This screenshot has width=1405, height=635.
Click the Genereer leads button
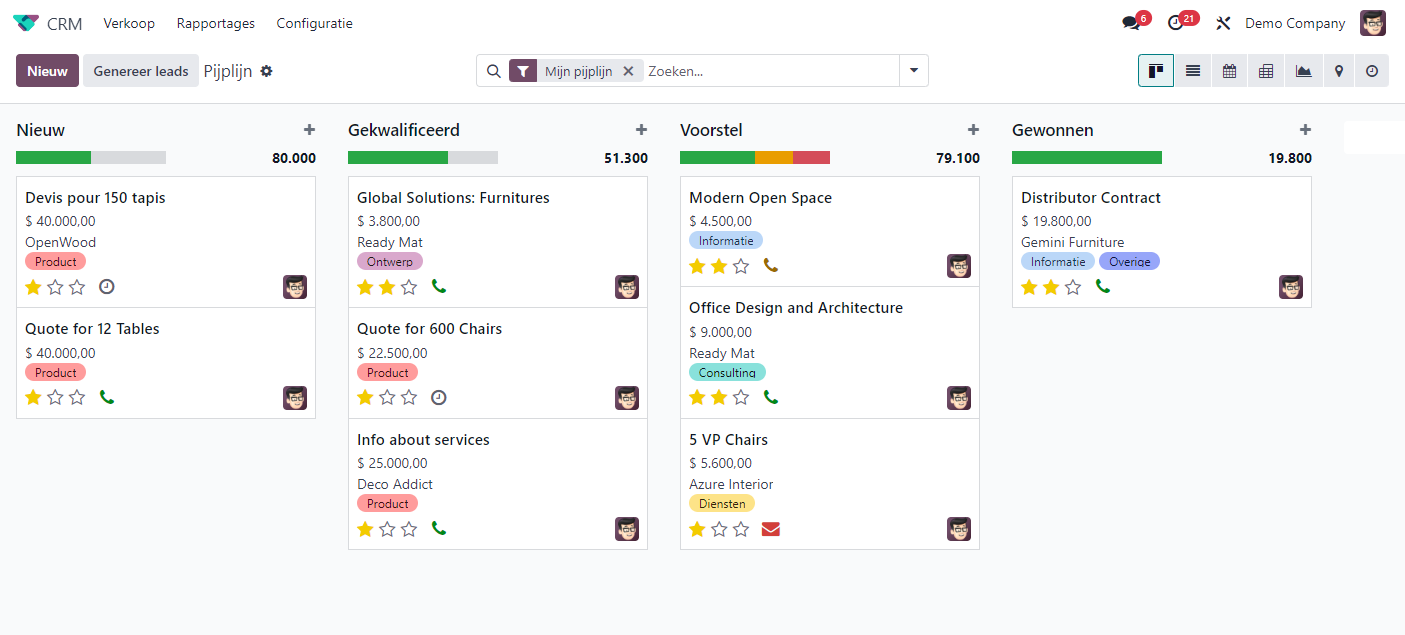(141, 71)
